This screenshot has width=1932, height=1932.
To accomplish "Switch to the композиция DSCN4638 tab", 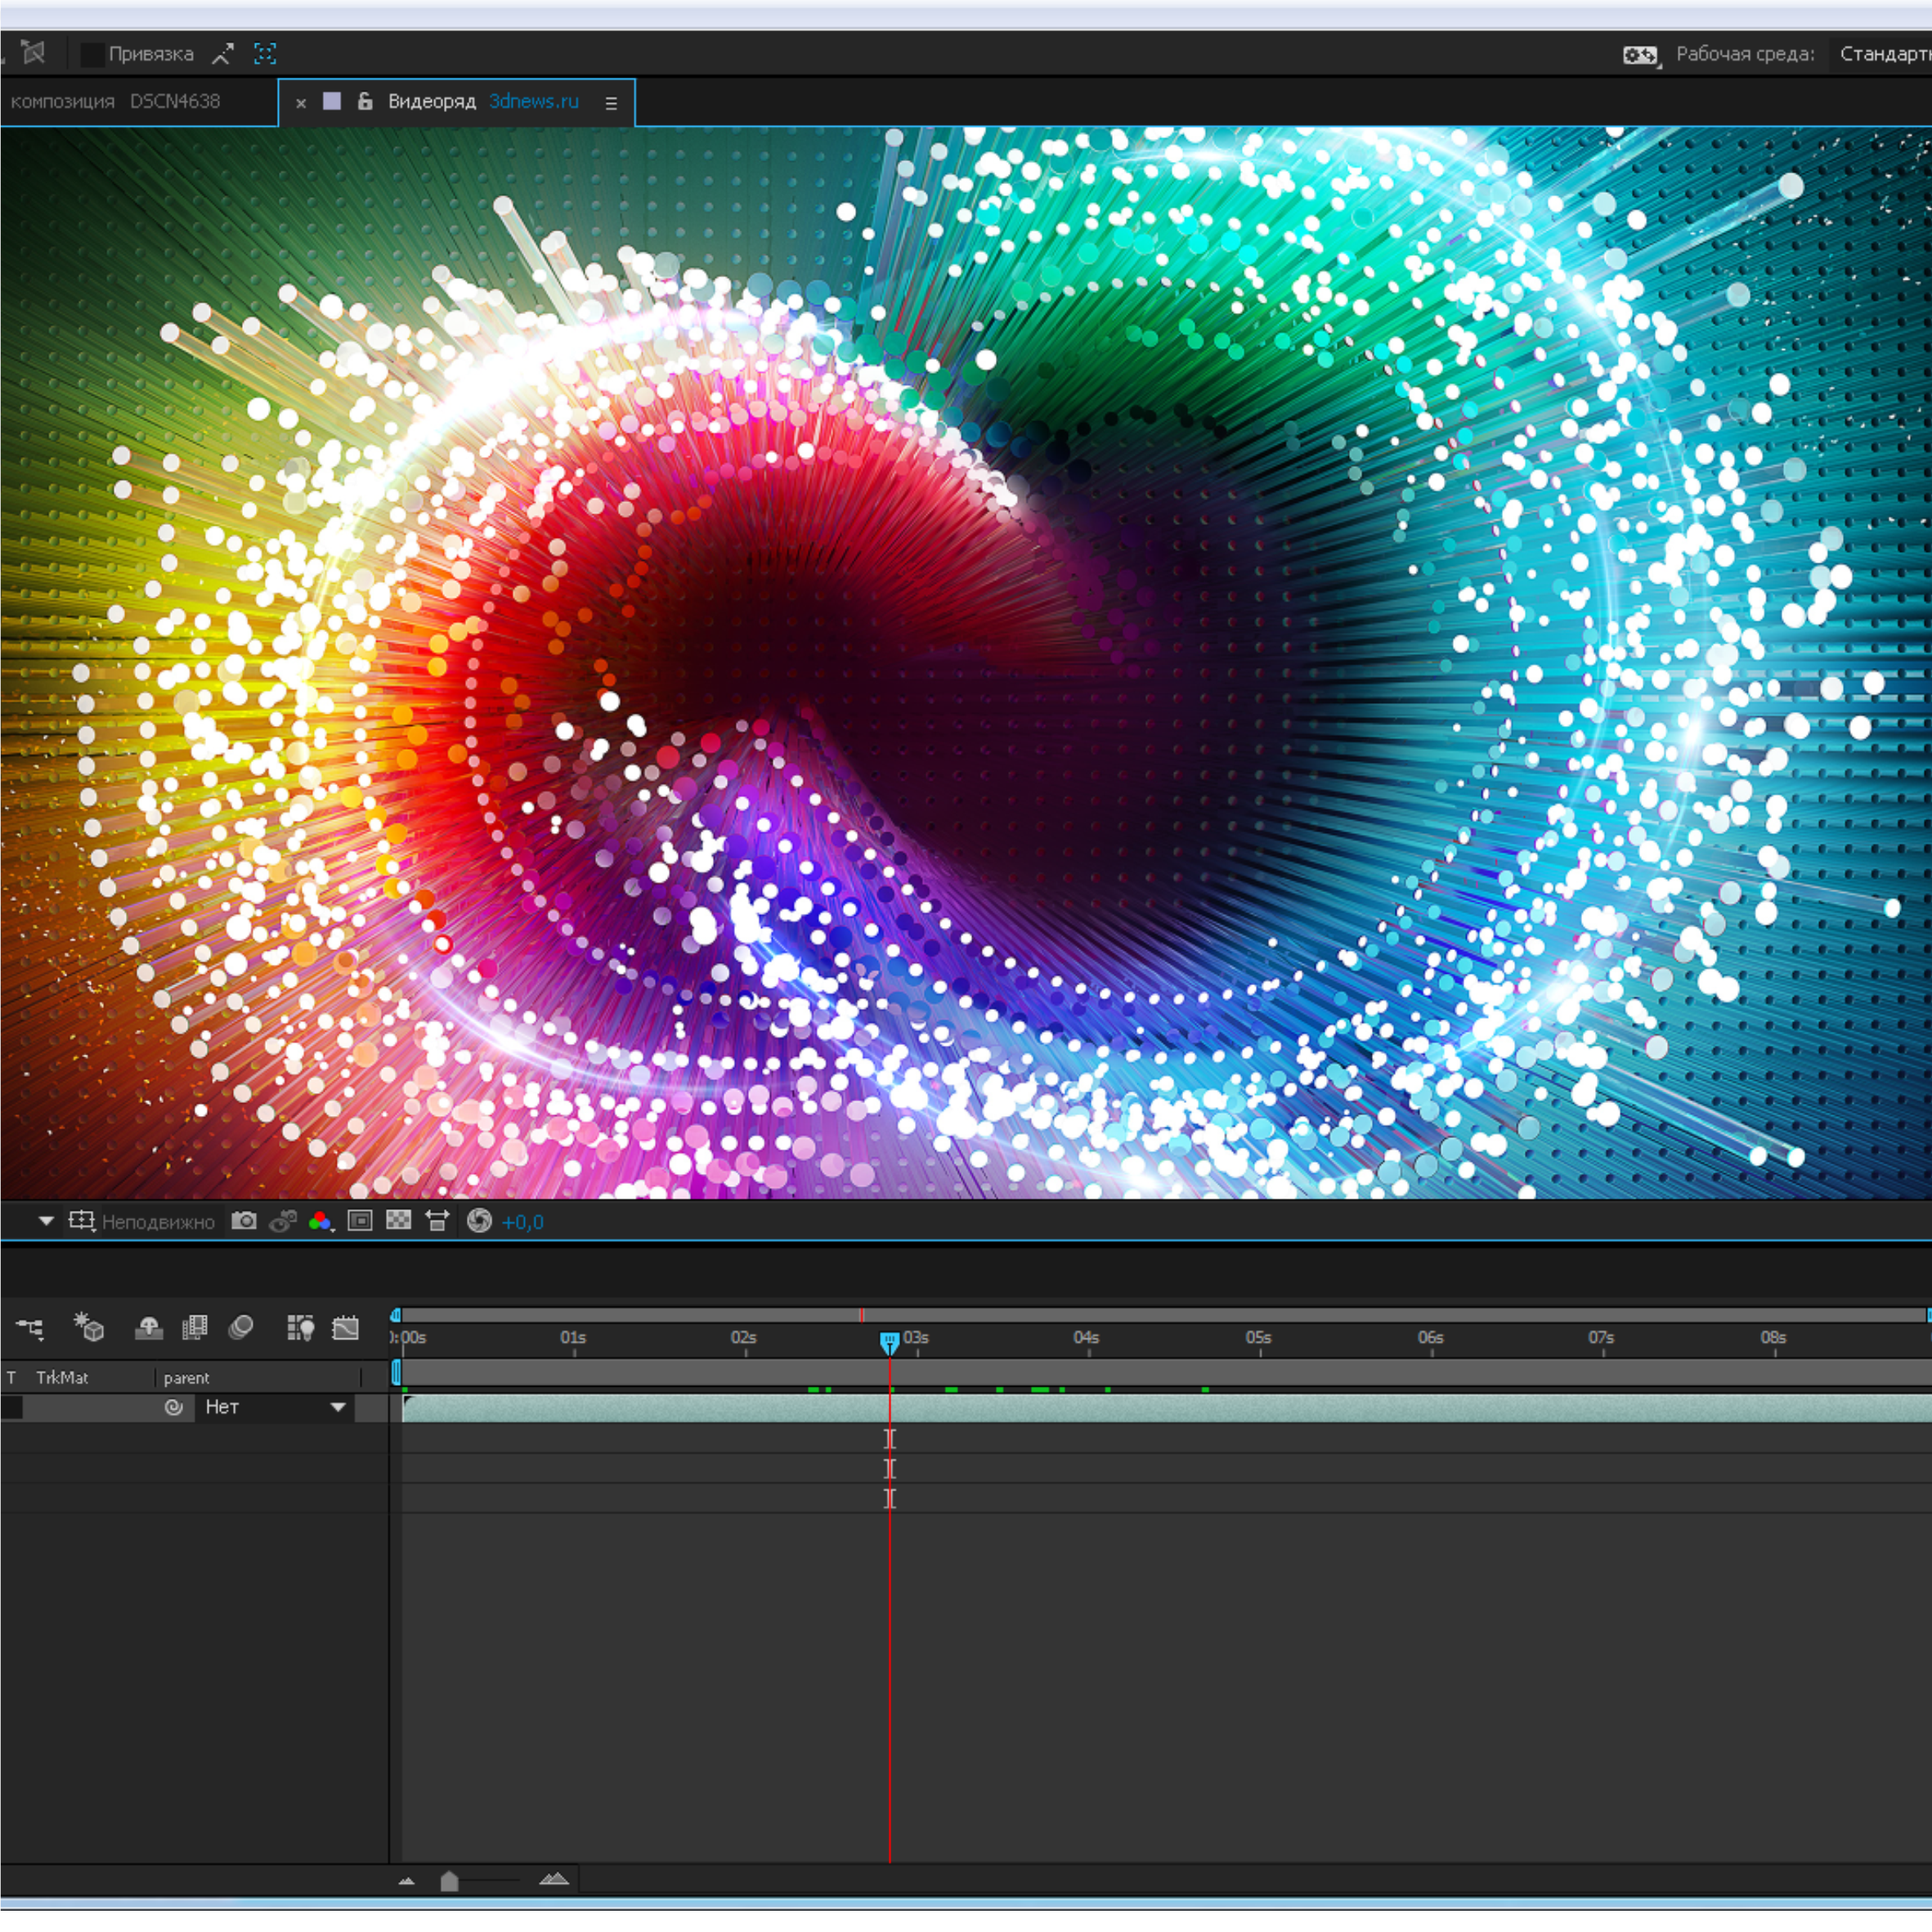I will tap(115, 101).
